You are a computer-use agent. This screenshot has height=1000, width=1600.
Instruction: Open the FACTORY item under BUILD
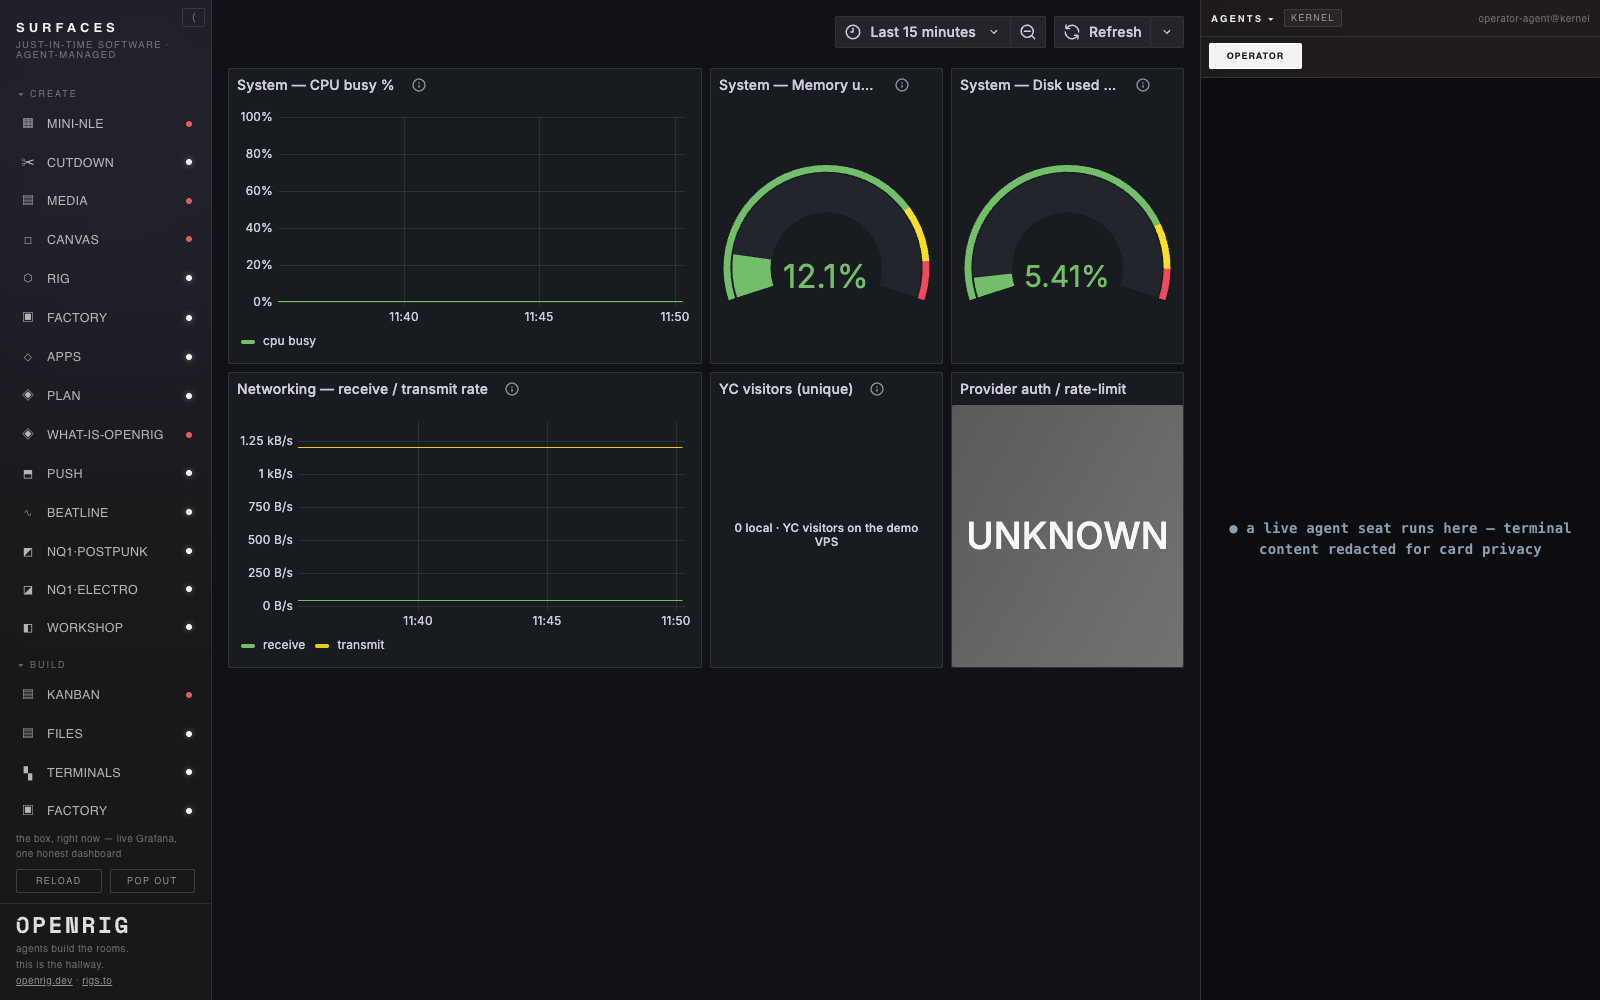(105, 811)
